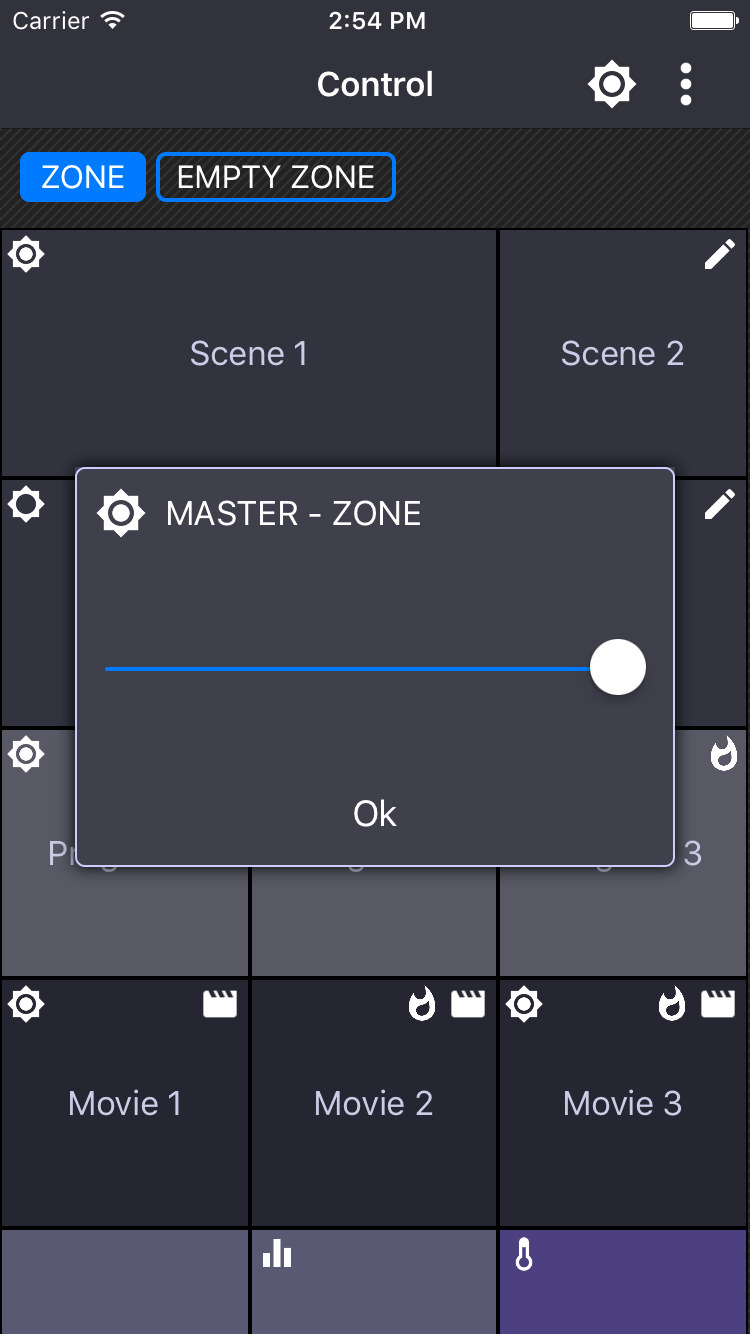The width and height of the screenshot is (750, 1334).
Task: Switch to the EMPTY ZONE tab
Action: tap(276, 176)
